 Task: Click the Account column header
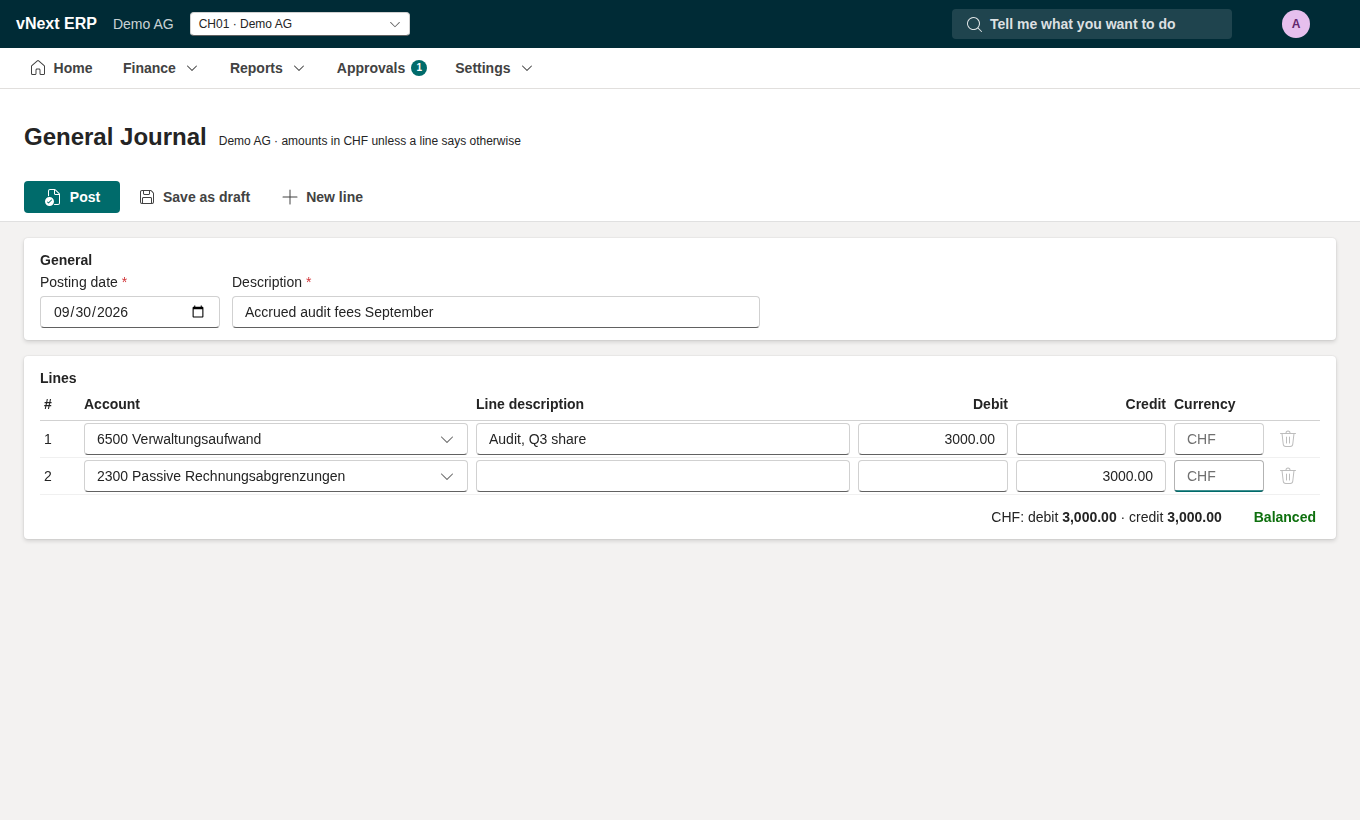click(112, 404)
